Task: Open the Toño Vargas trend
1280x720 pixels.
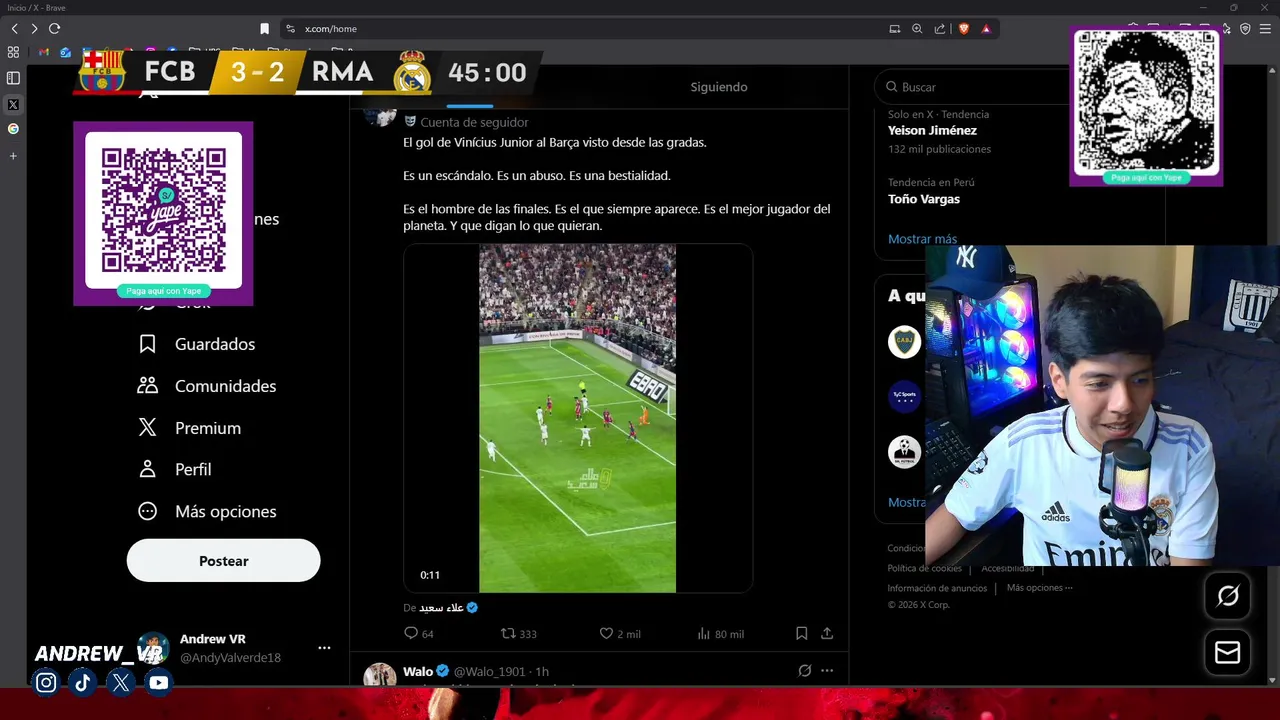Action: (x=924, y=199)
